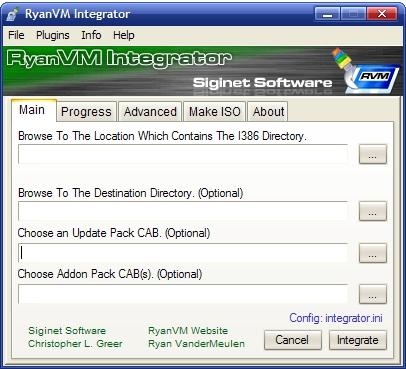Open the Siginet Software link
406x369 pixels.
point(67,331)
